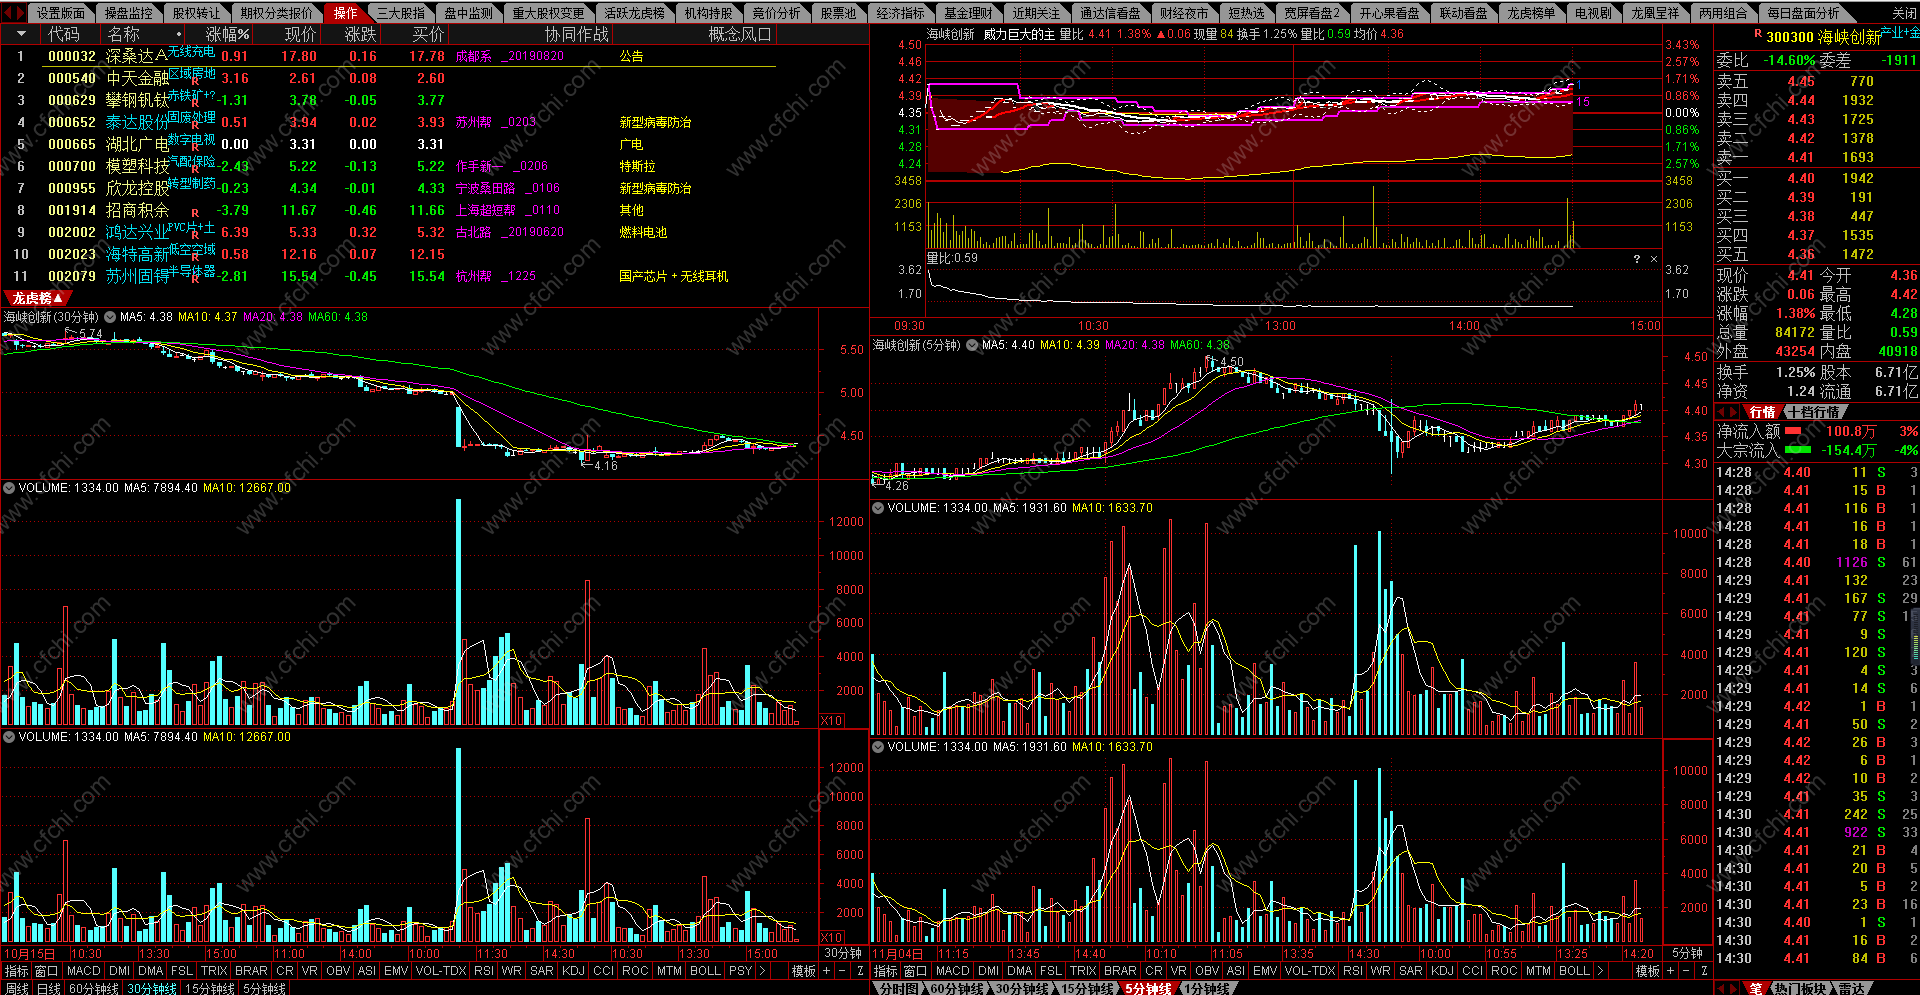The image size is (1920, 995).
Task: Select the 三大股指 tab
Action: (x=401, y=13)
